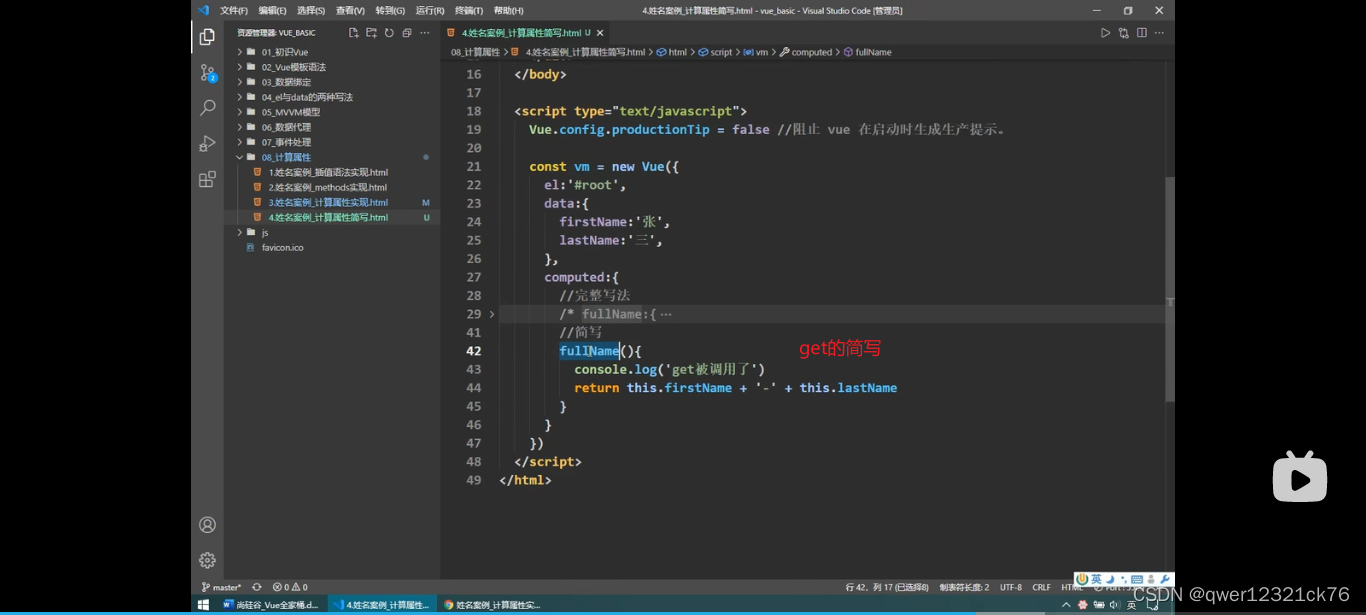Click the master branch in the status bar

[x=221, y=587]
